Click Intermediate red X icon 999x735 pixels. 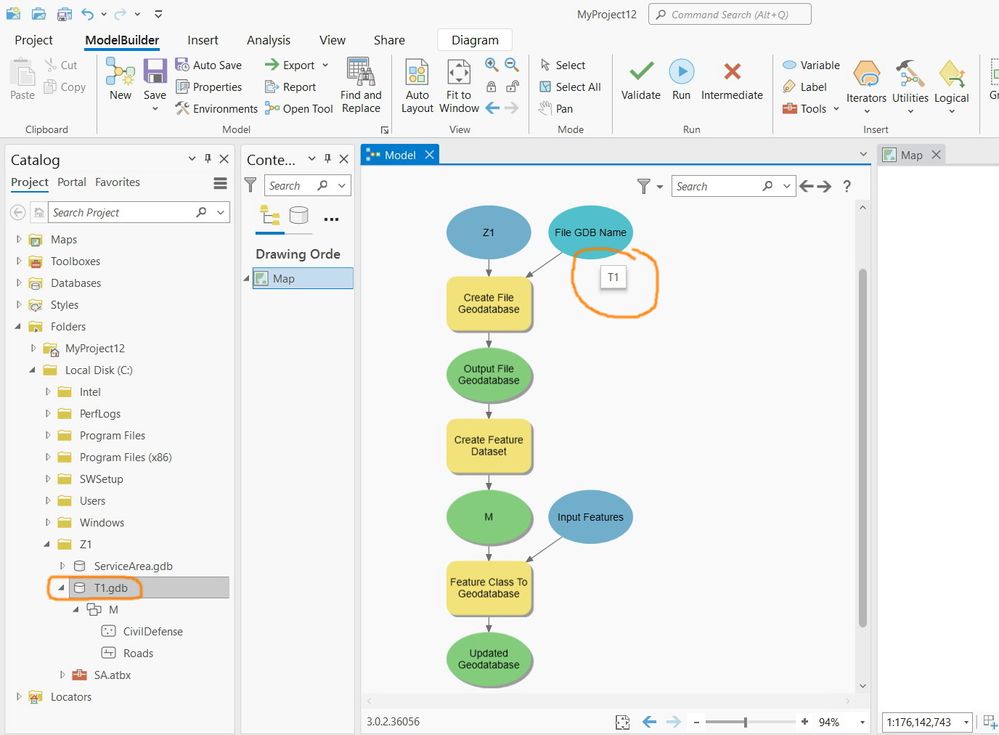coord(732,71)
